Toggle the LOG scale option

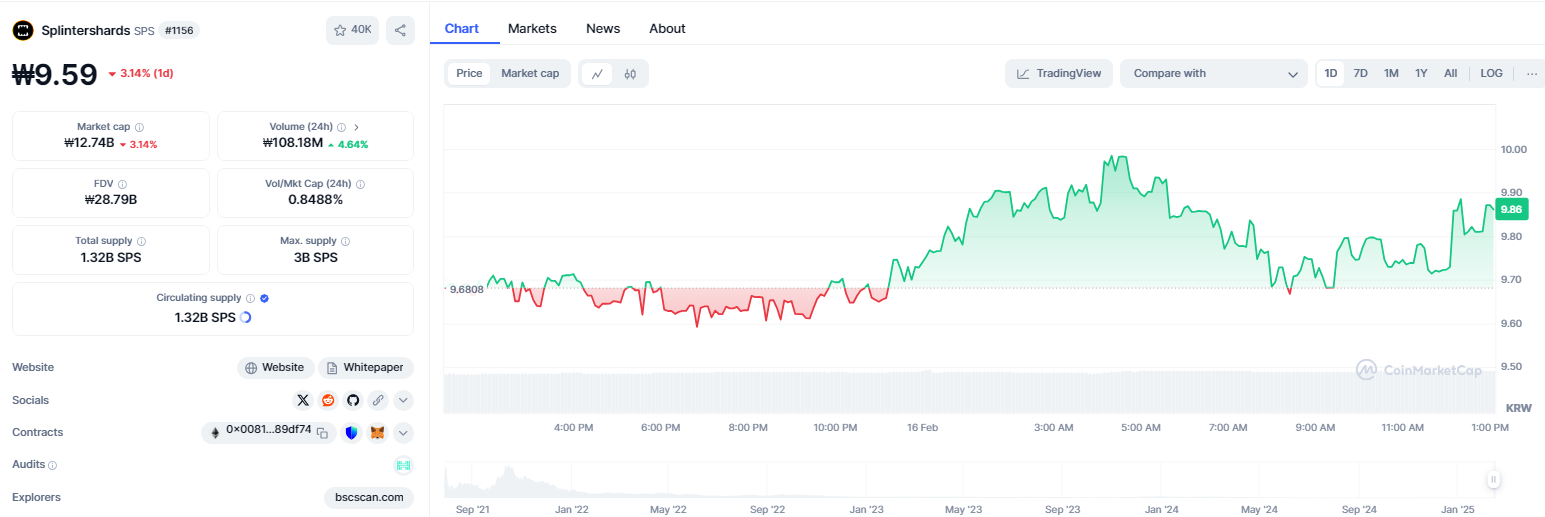pyautogui.click(x=1491, y=73)
